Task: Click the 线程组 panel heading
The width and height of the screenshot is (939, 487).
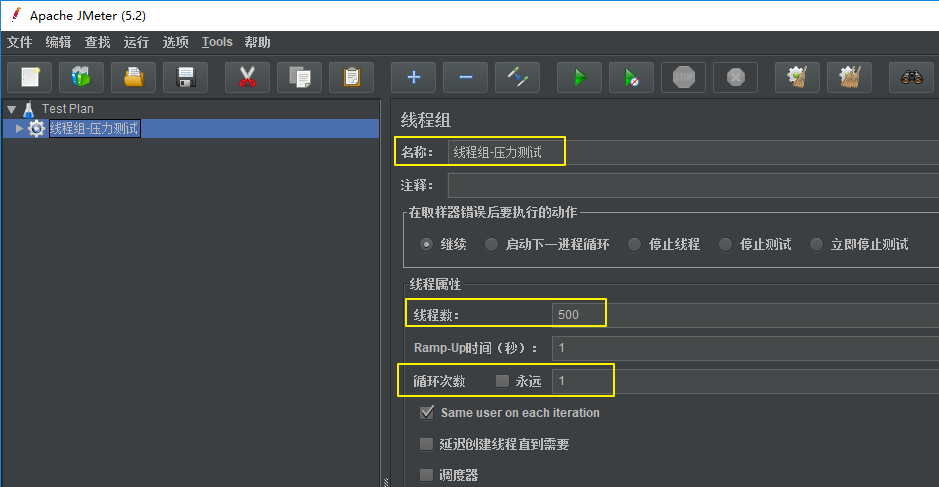Action: [425, 120]
